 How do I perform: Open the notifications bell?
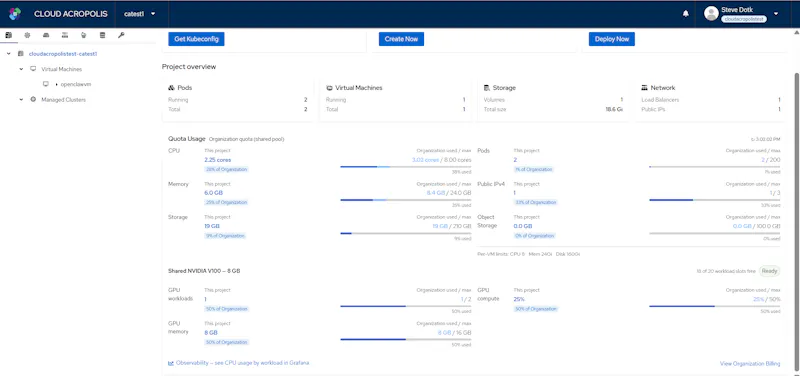tap(685, 14)
